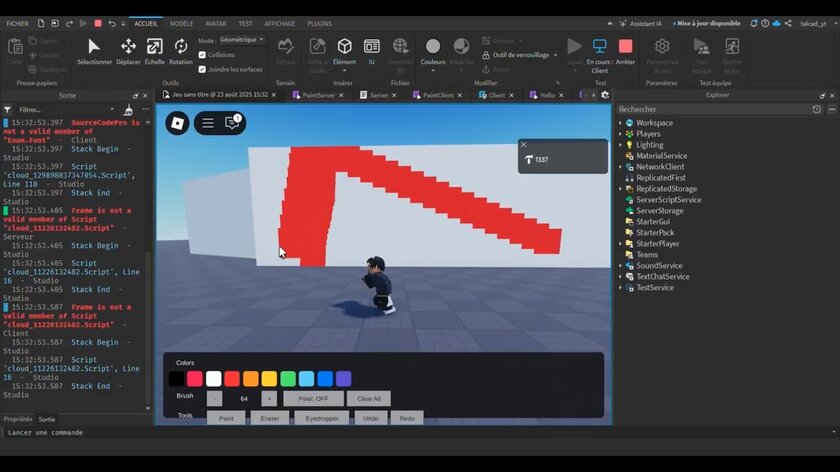Screen dimensions: 840x472
Task: Expand the ReplicatedStorage node
Action: (620, 189)
